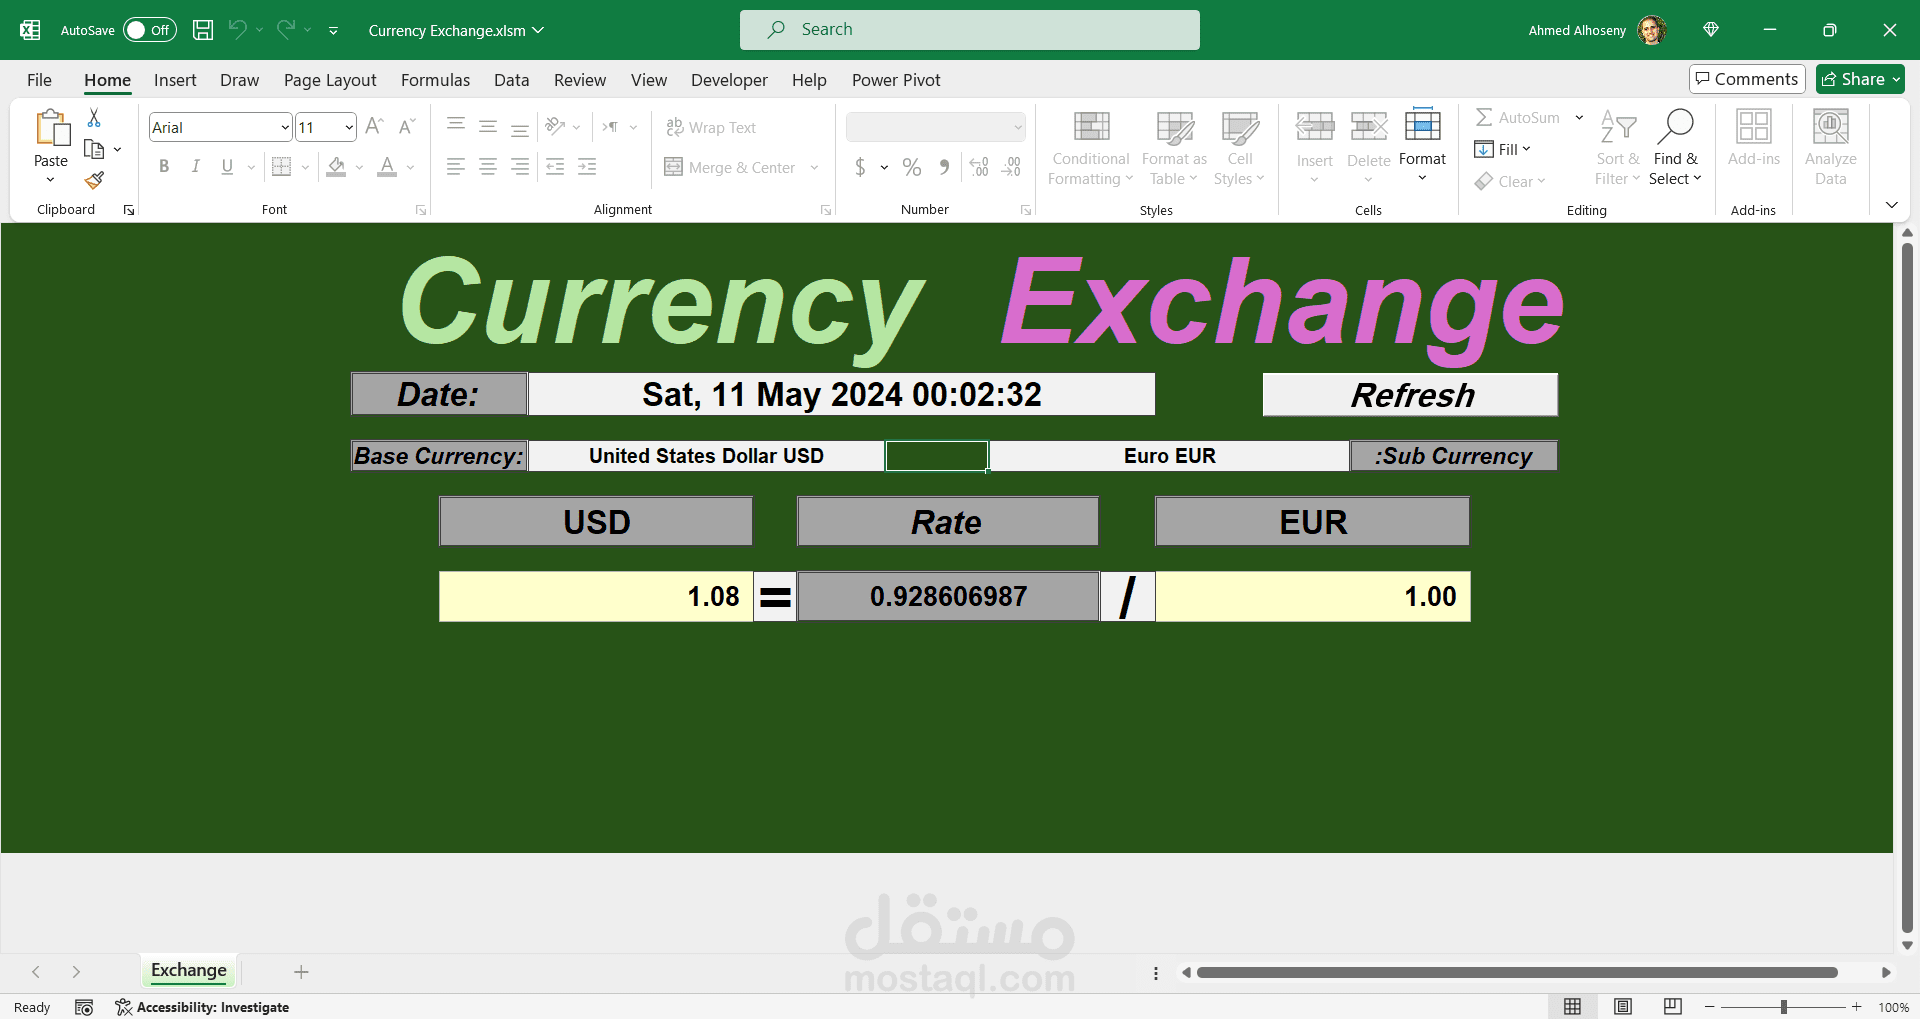Screen dimensions: 1920x1019
Task: Toggle Middle Align vertical alignment
Action: [488, 127]
